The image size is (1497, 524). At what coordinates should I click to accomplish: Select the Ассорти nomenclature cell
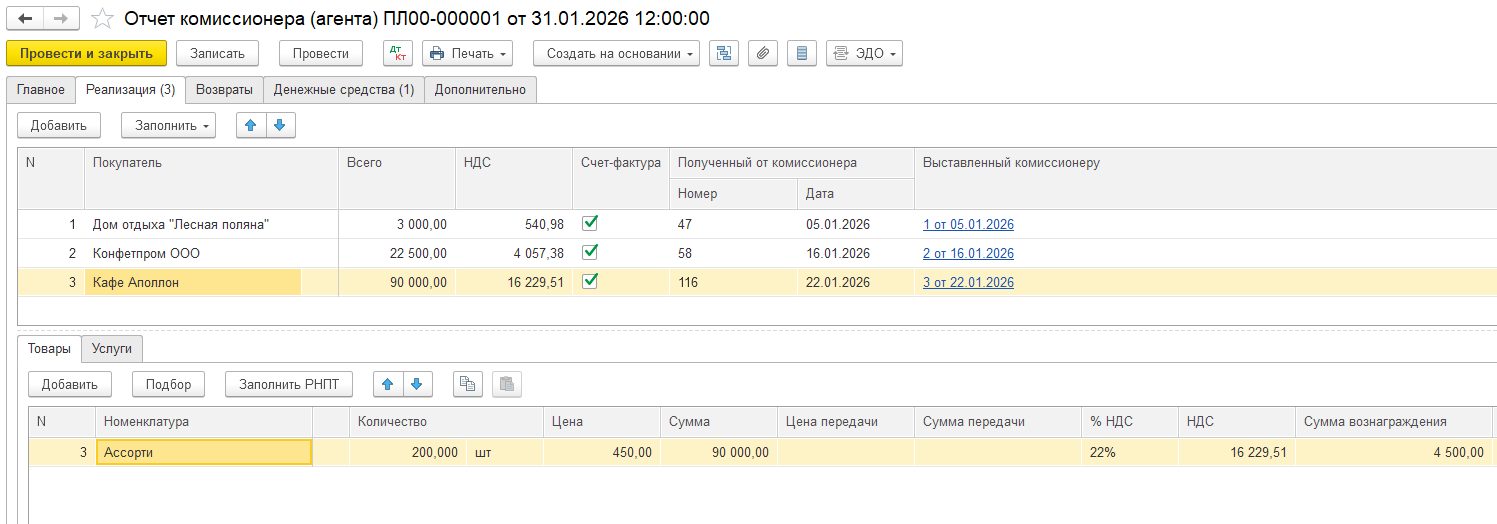coord(203,452)
